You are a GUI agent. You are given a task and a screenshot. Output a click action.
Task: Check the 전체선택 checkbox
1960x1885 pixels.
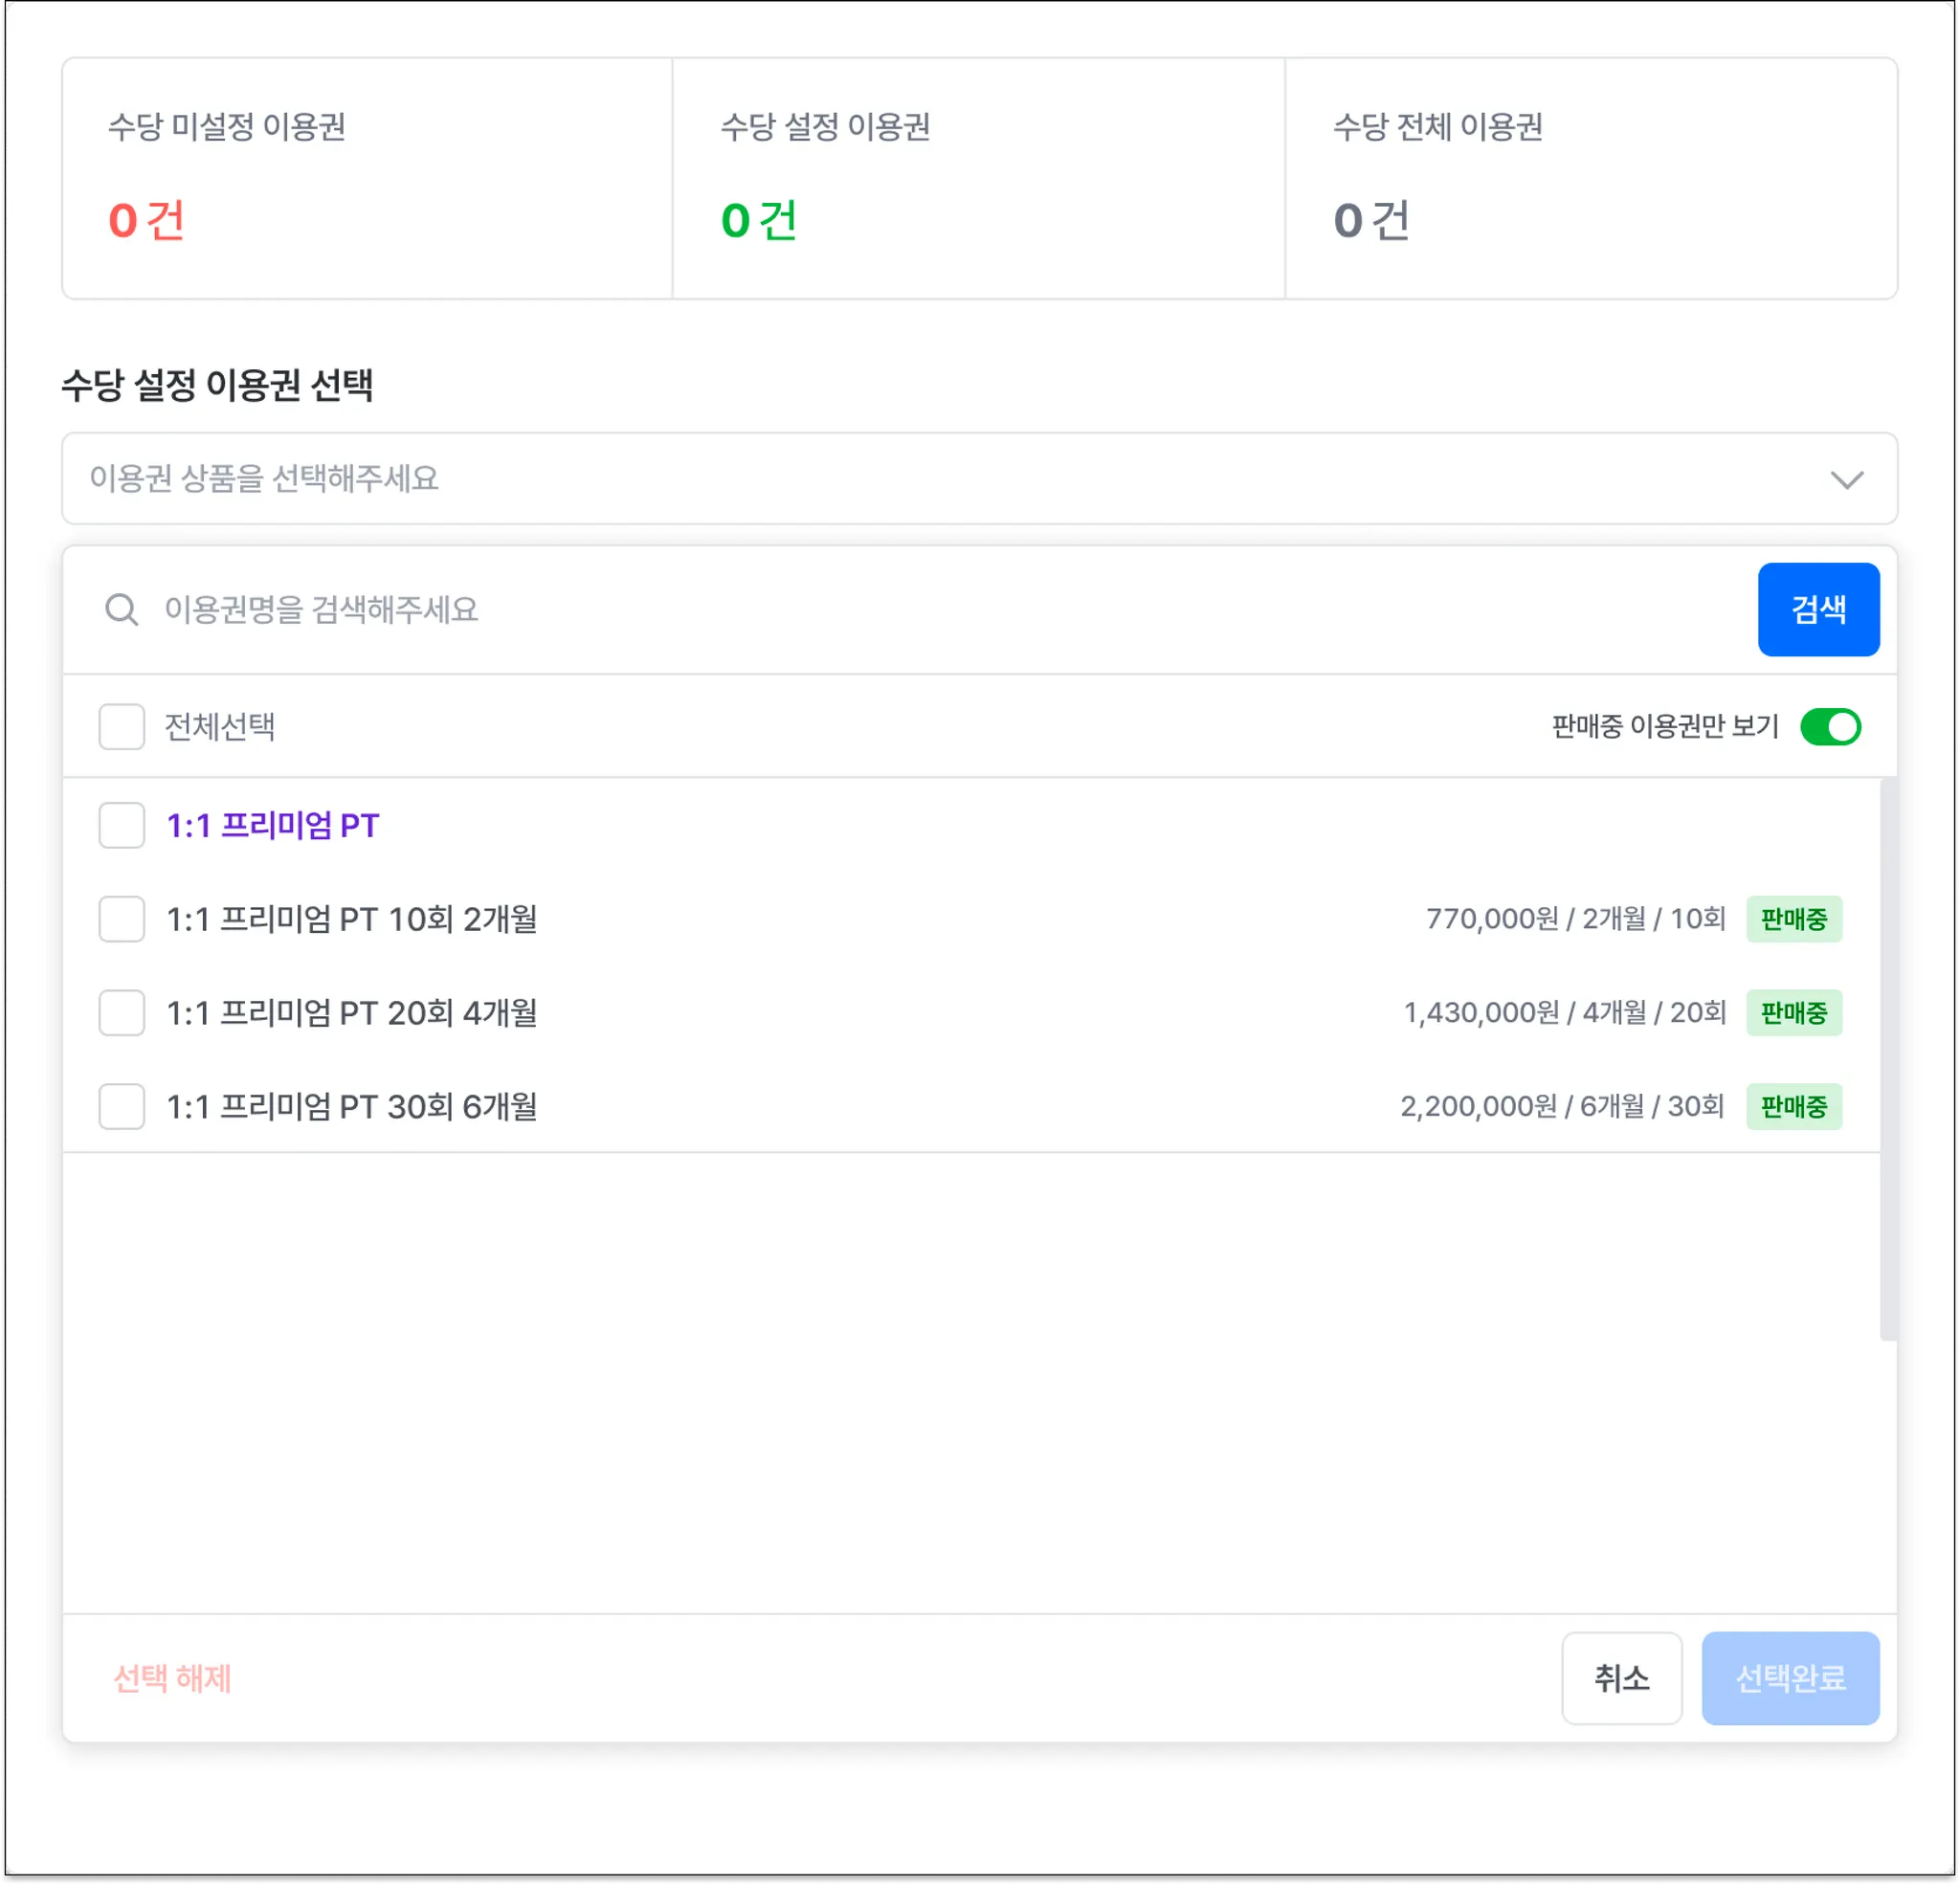[x=121, y=726]
